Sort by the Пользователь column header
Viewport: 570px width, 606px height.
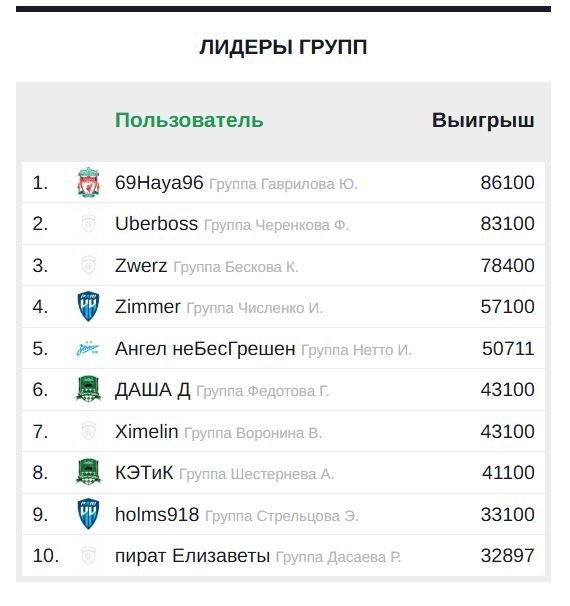pos(189,120)
